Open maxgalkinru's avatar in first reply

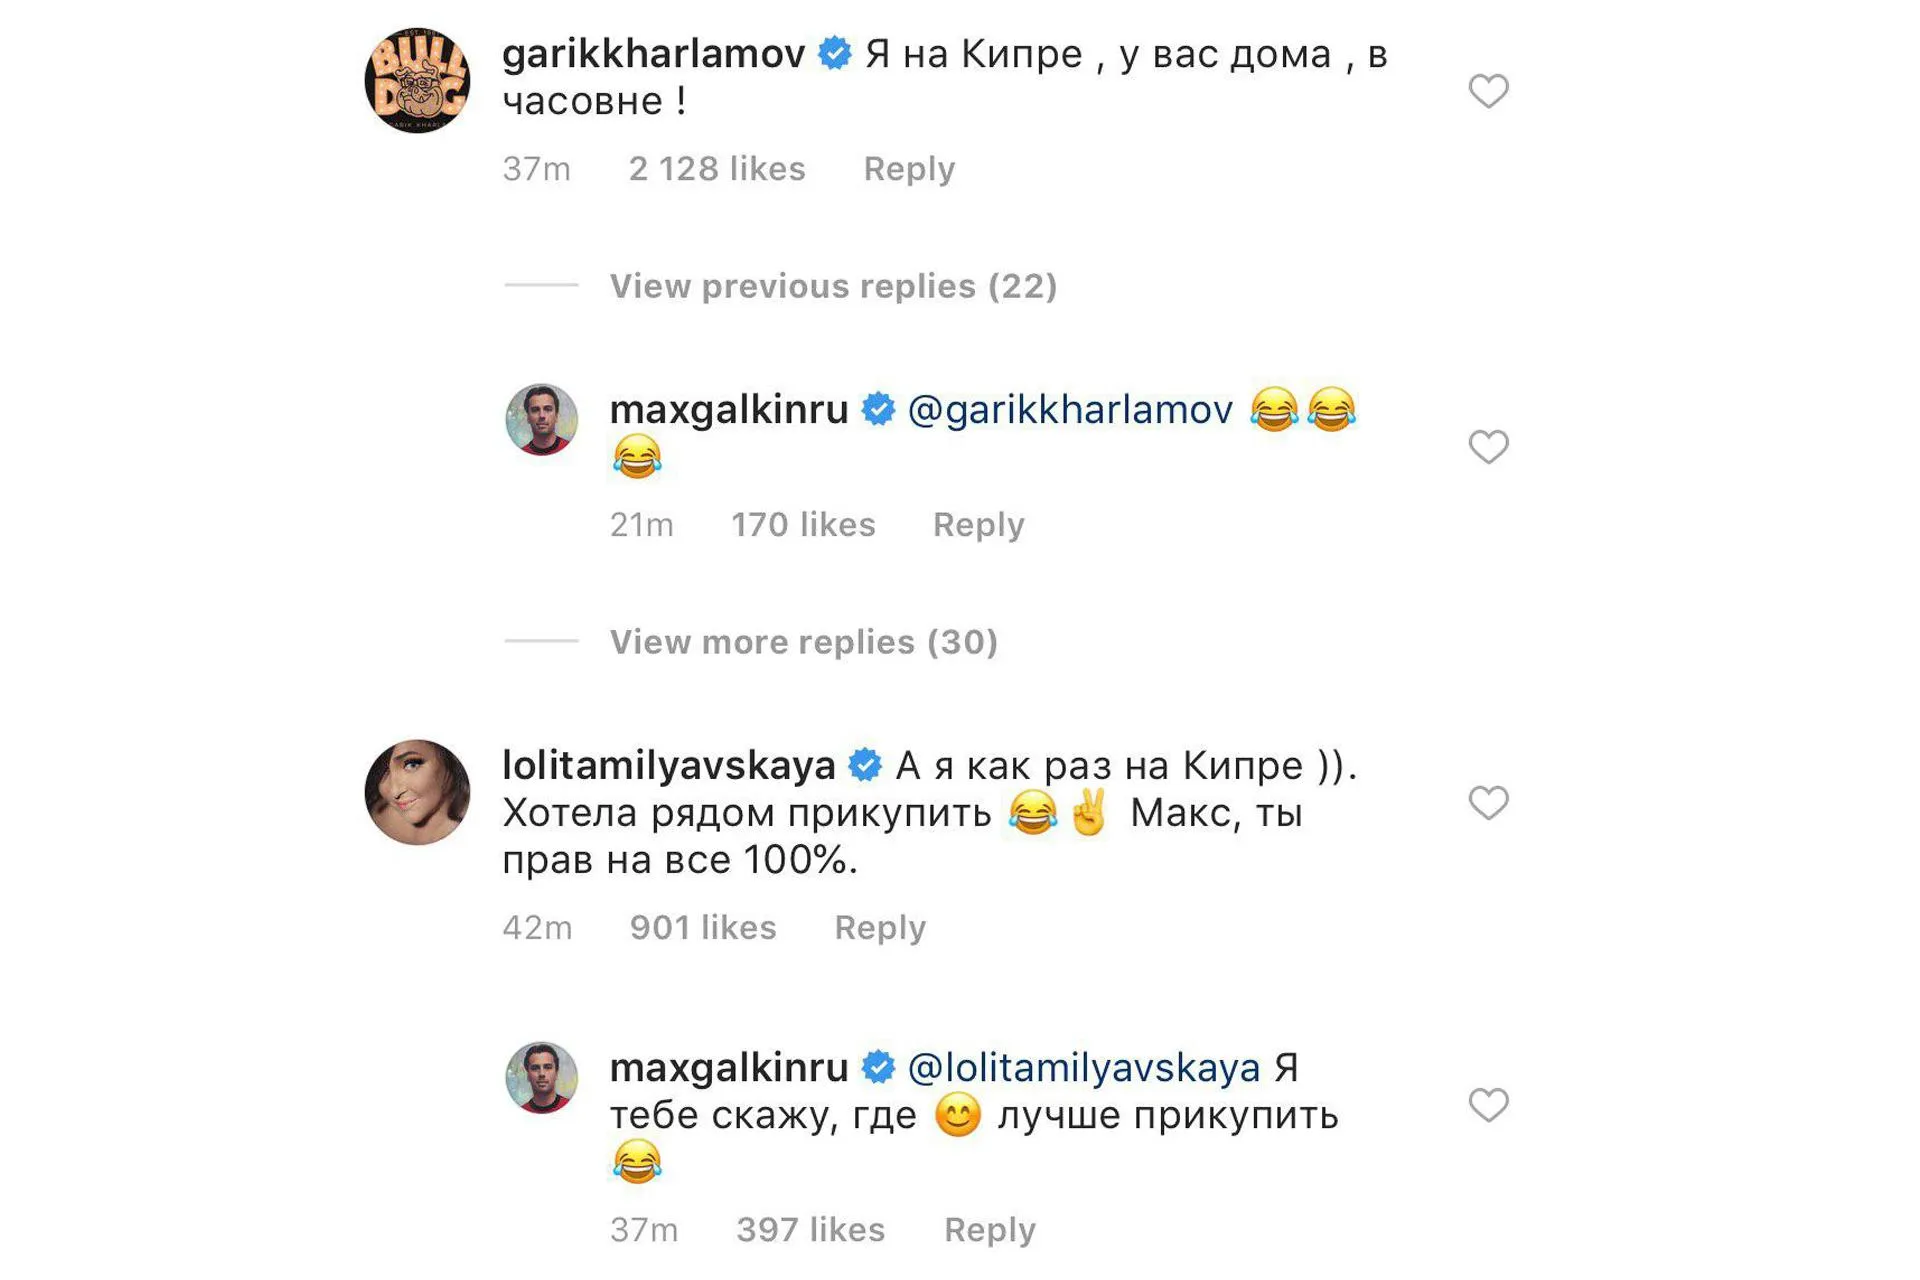[x=541, y=419]
